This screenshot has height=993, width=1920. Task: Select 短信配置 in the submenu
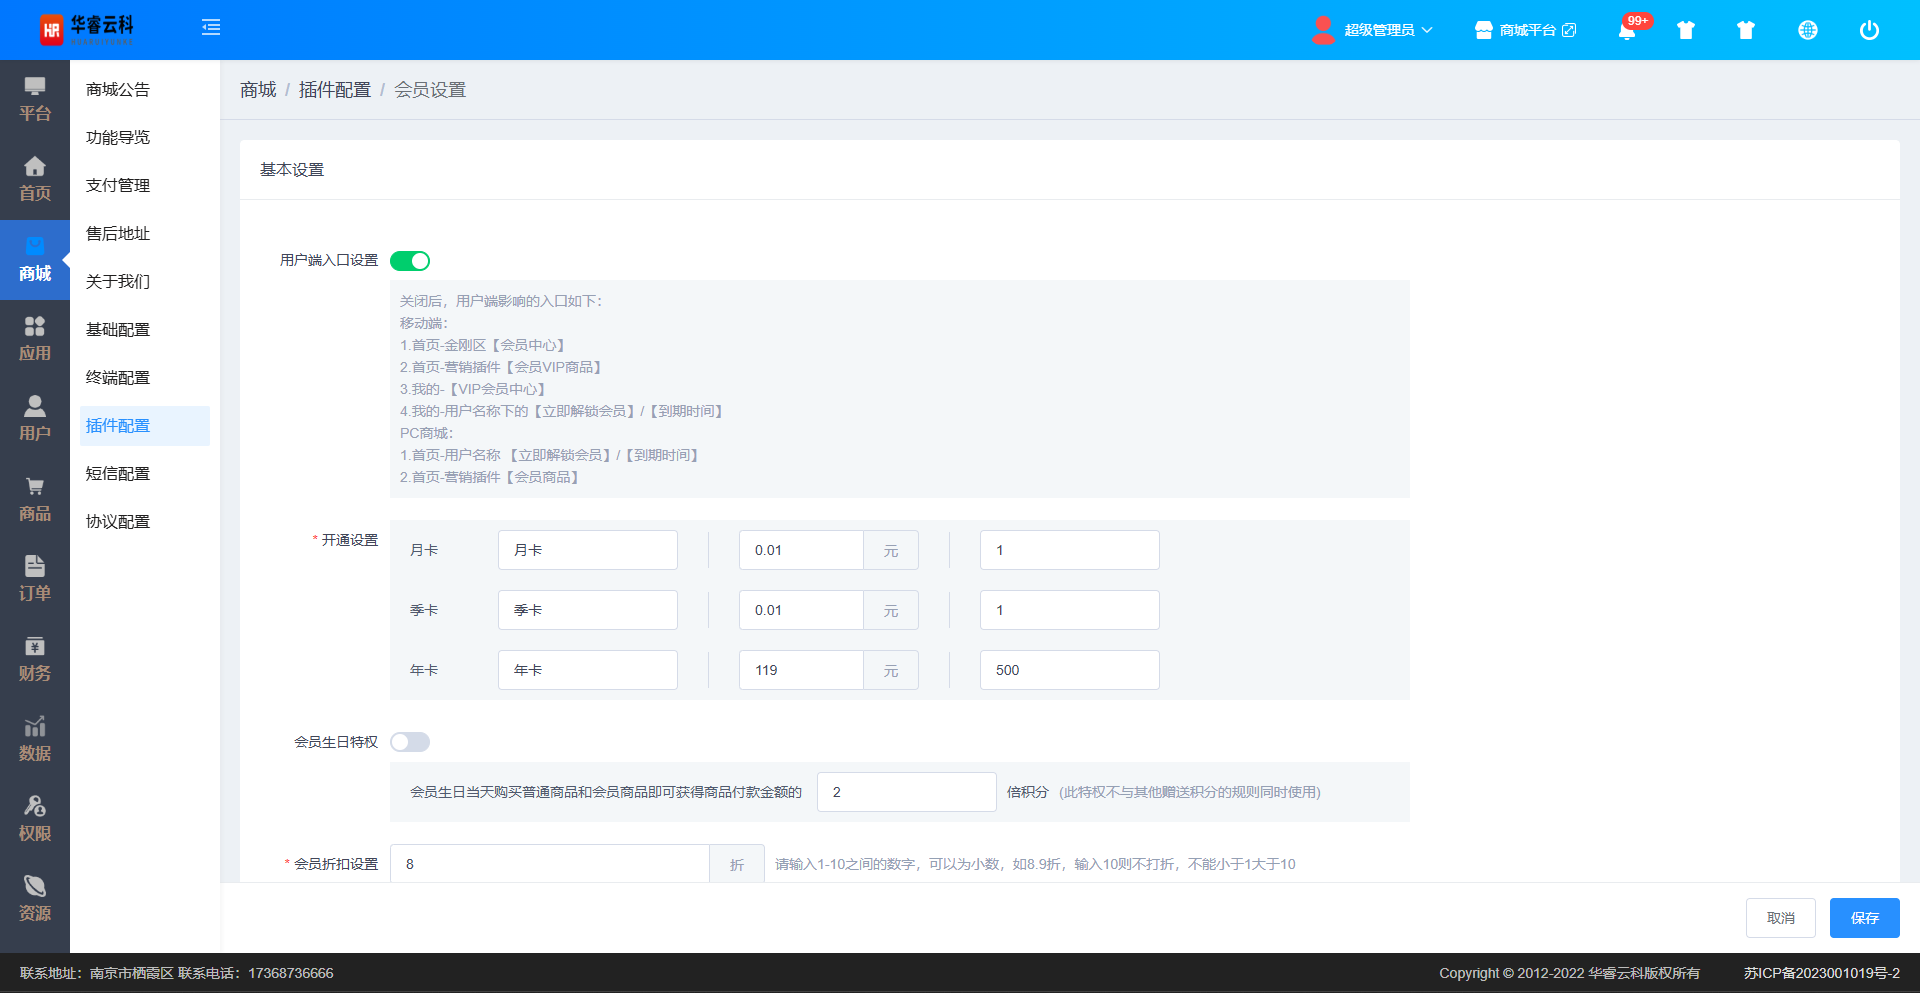(x=118, y=474)
